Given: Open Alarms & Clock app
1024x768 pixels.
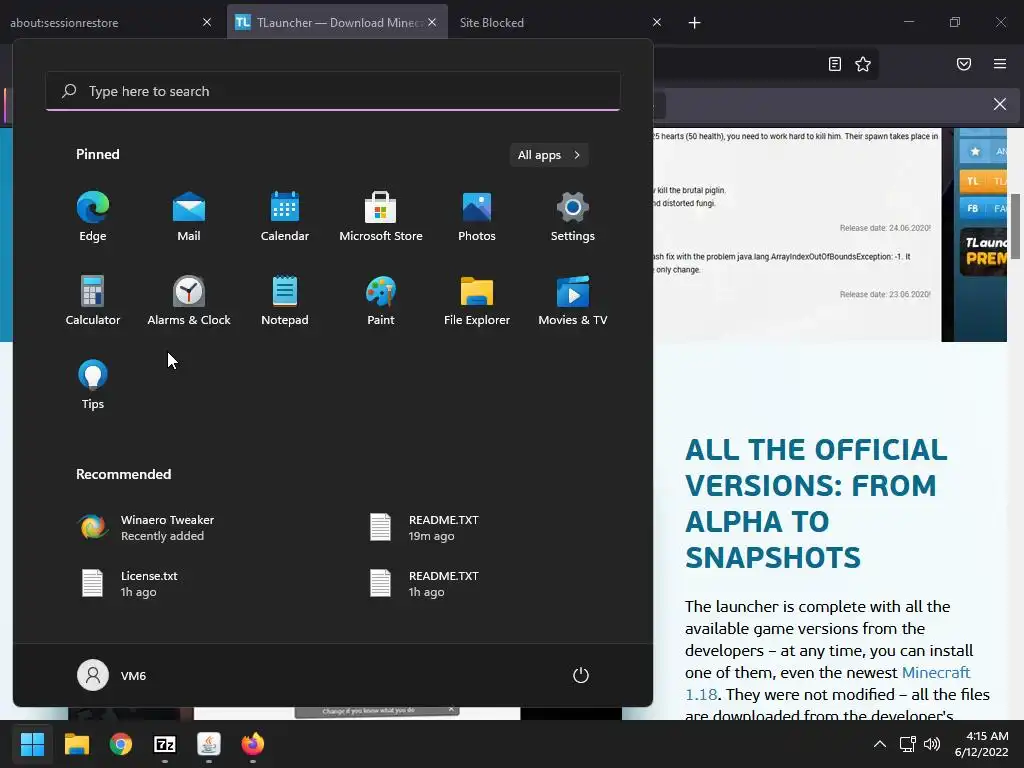Looking at the screenshot, I should tap(189, 301).
